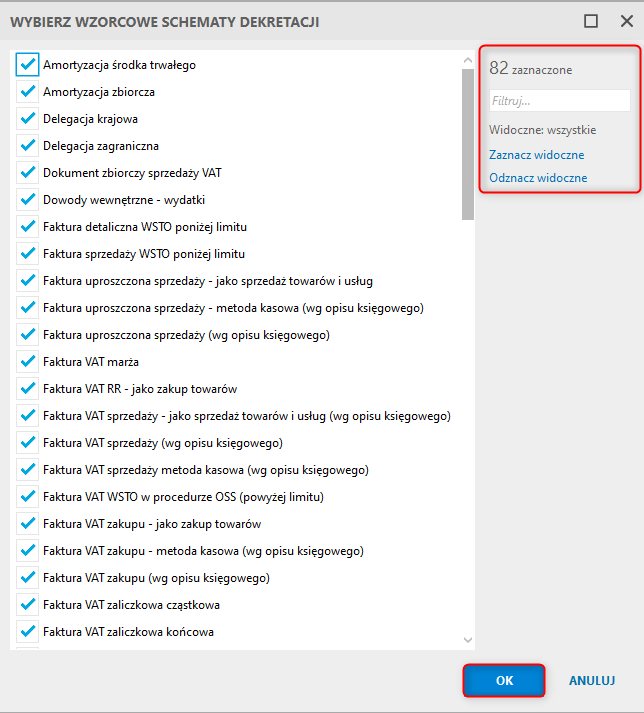Select text Faktura VAT zakupu (wg opisu księgowego)
644x713 pixels.
click(156, 578)
